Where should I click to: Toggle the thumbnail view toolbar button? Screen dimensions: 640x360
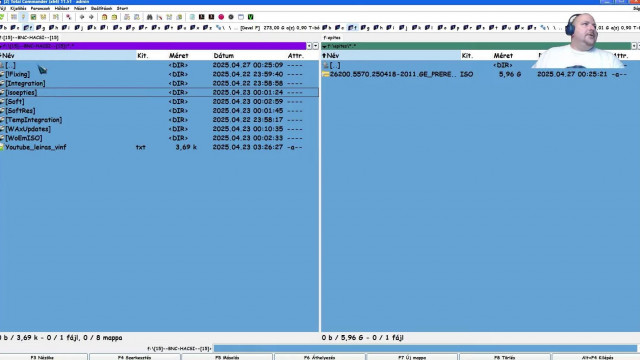coord(33,17)
